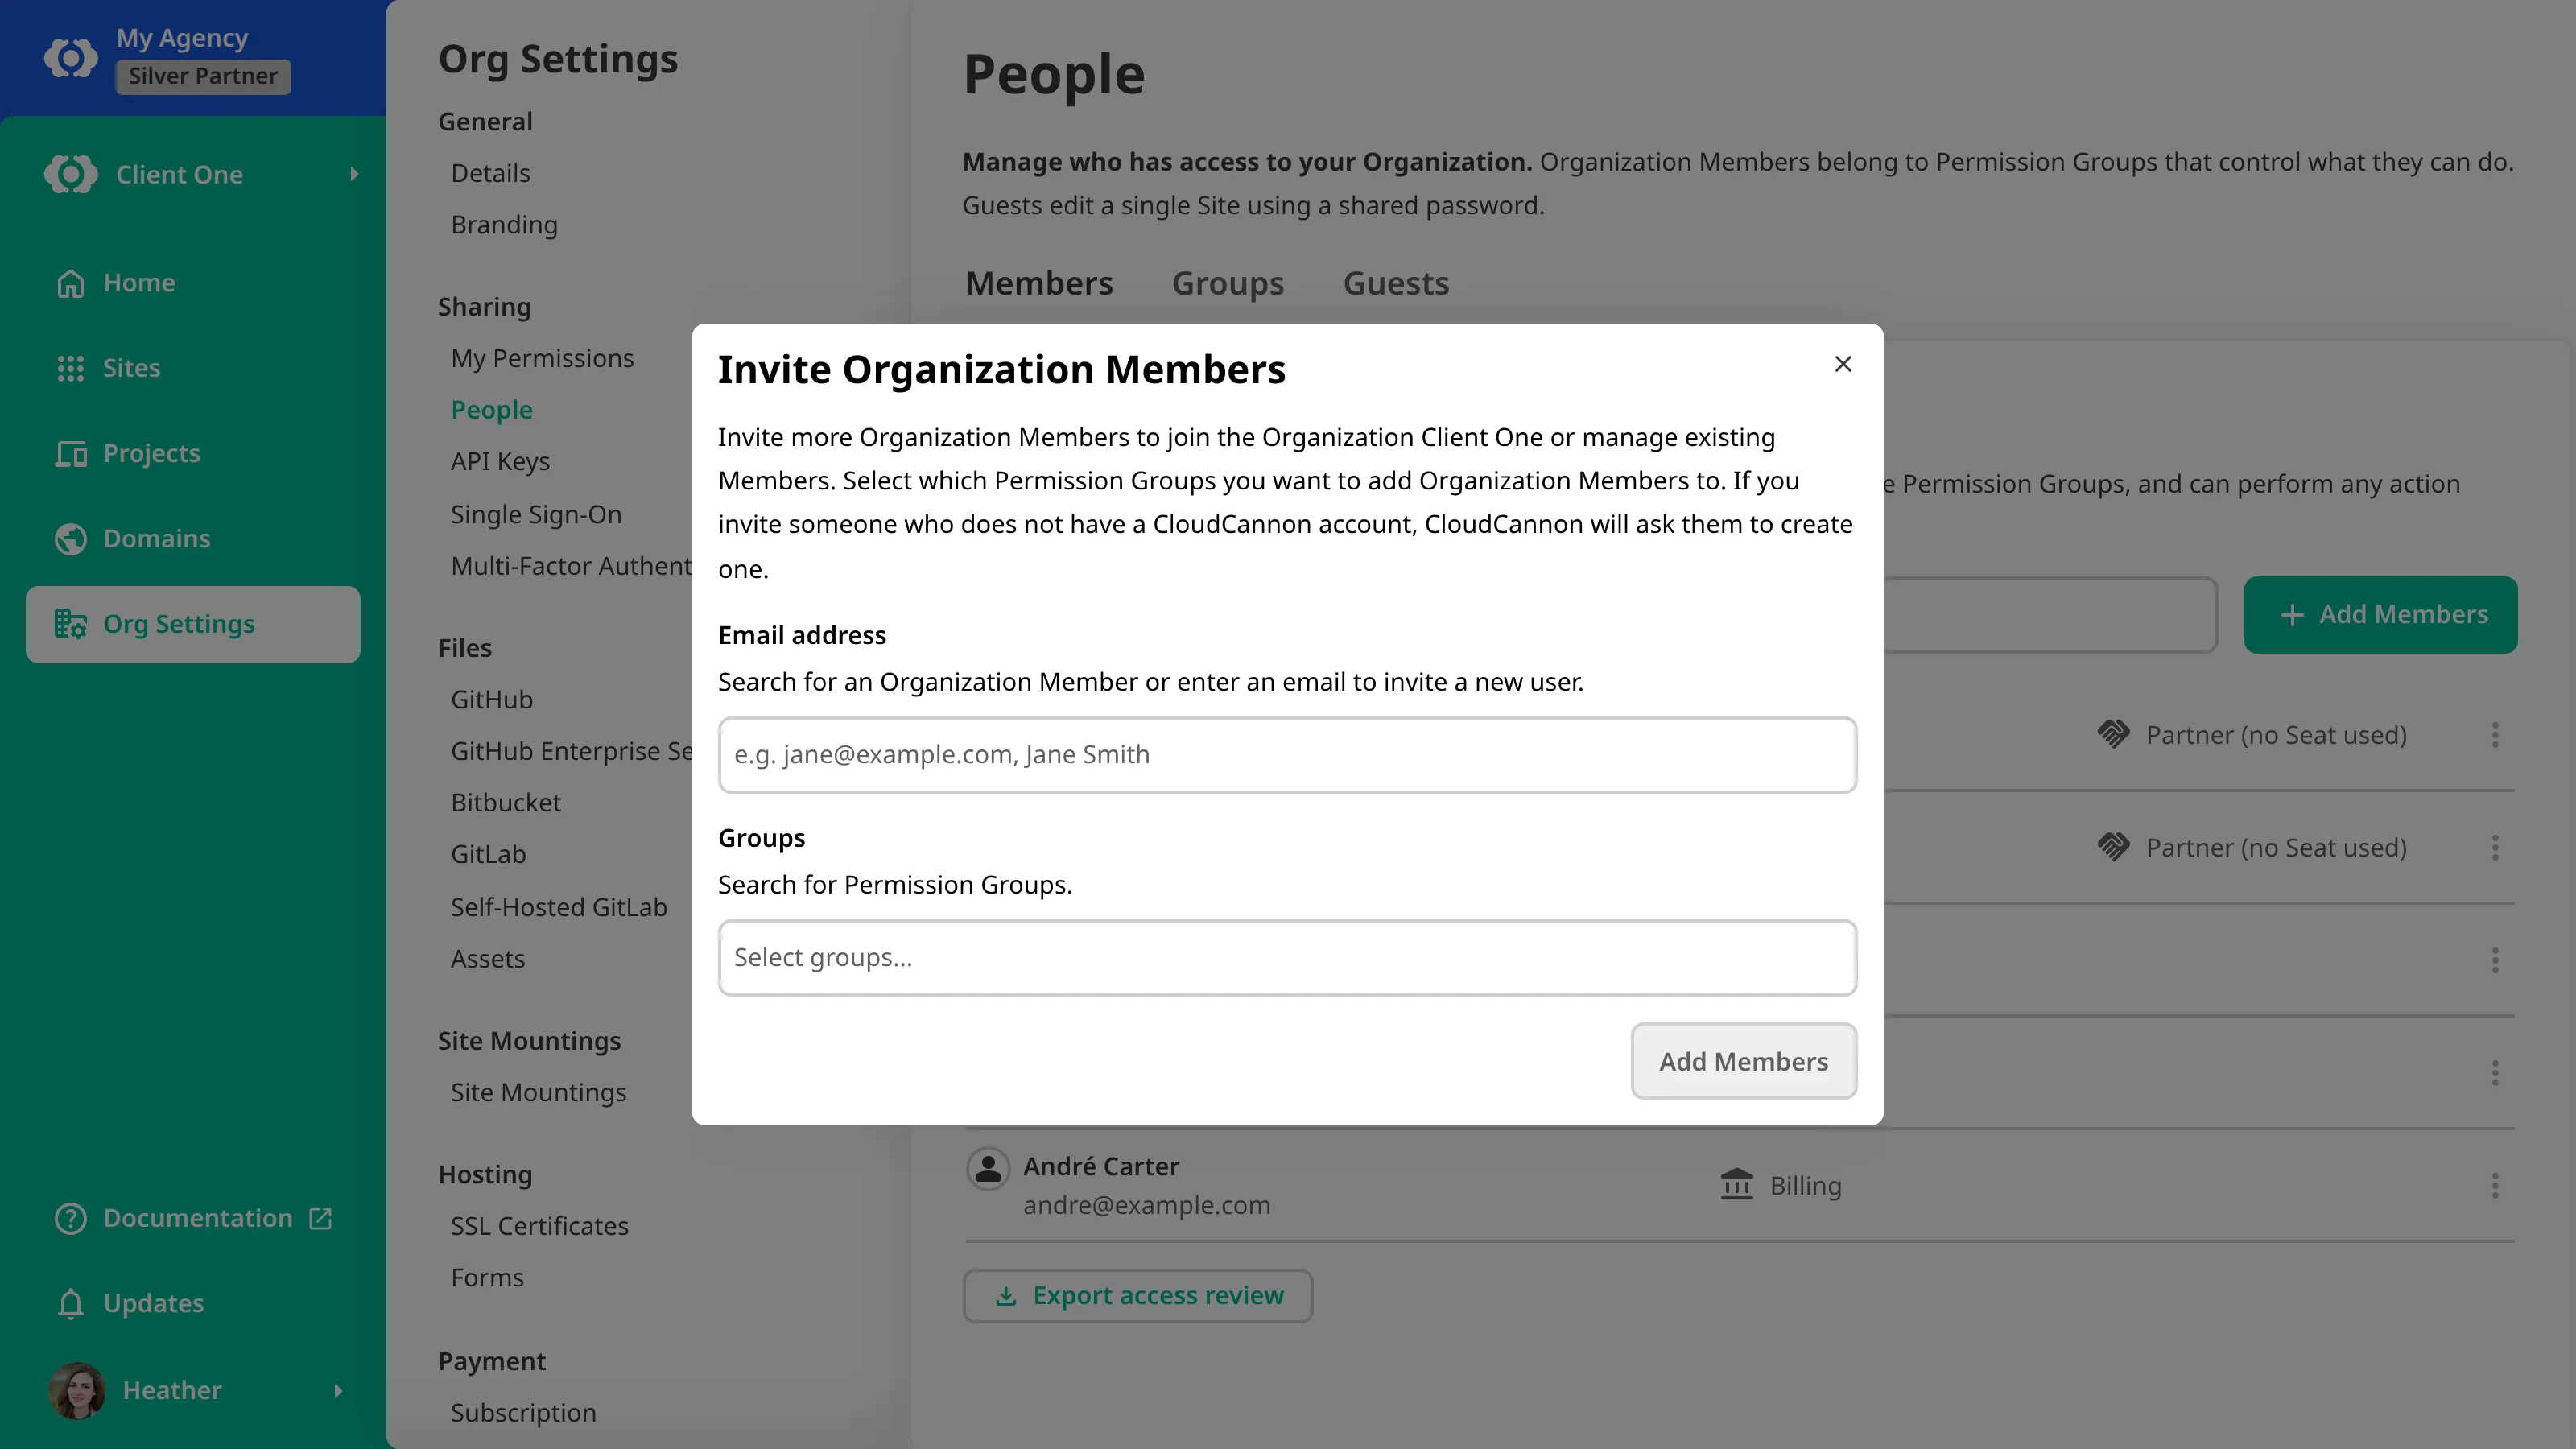
Task: Open the Select groups field
Action: pos(1287,958)
